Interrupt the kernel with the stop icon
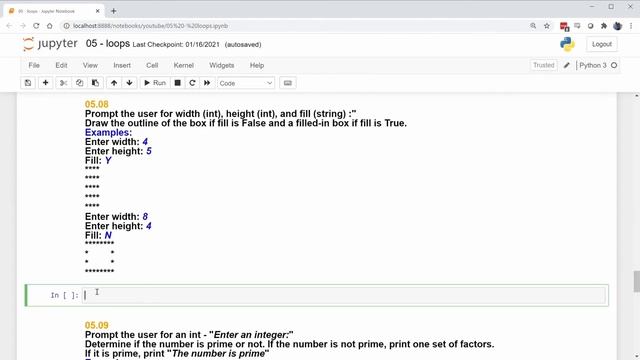 (x=178, y=83)
